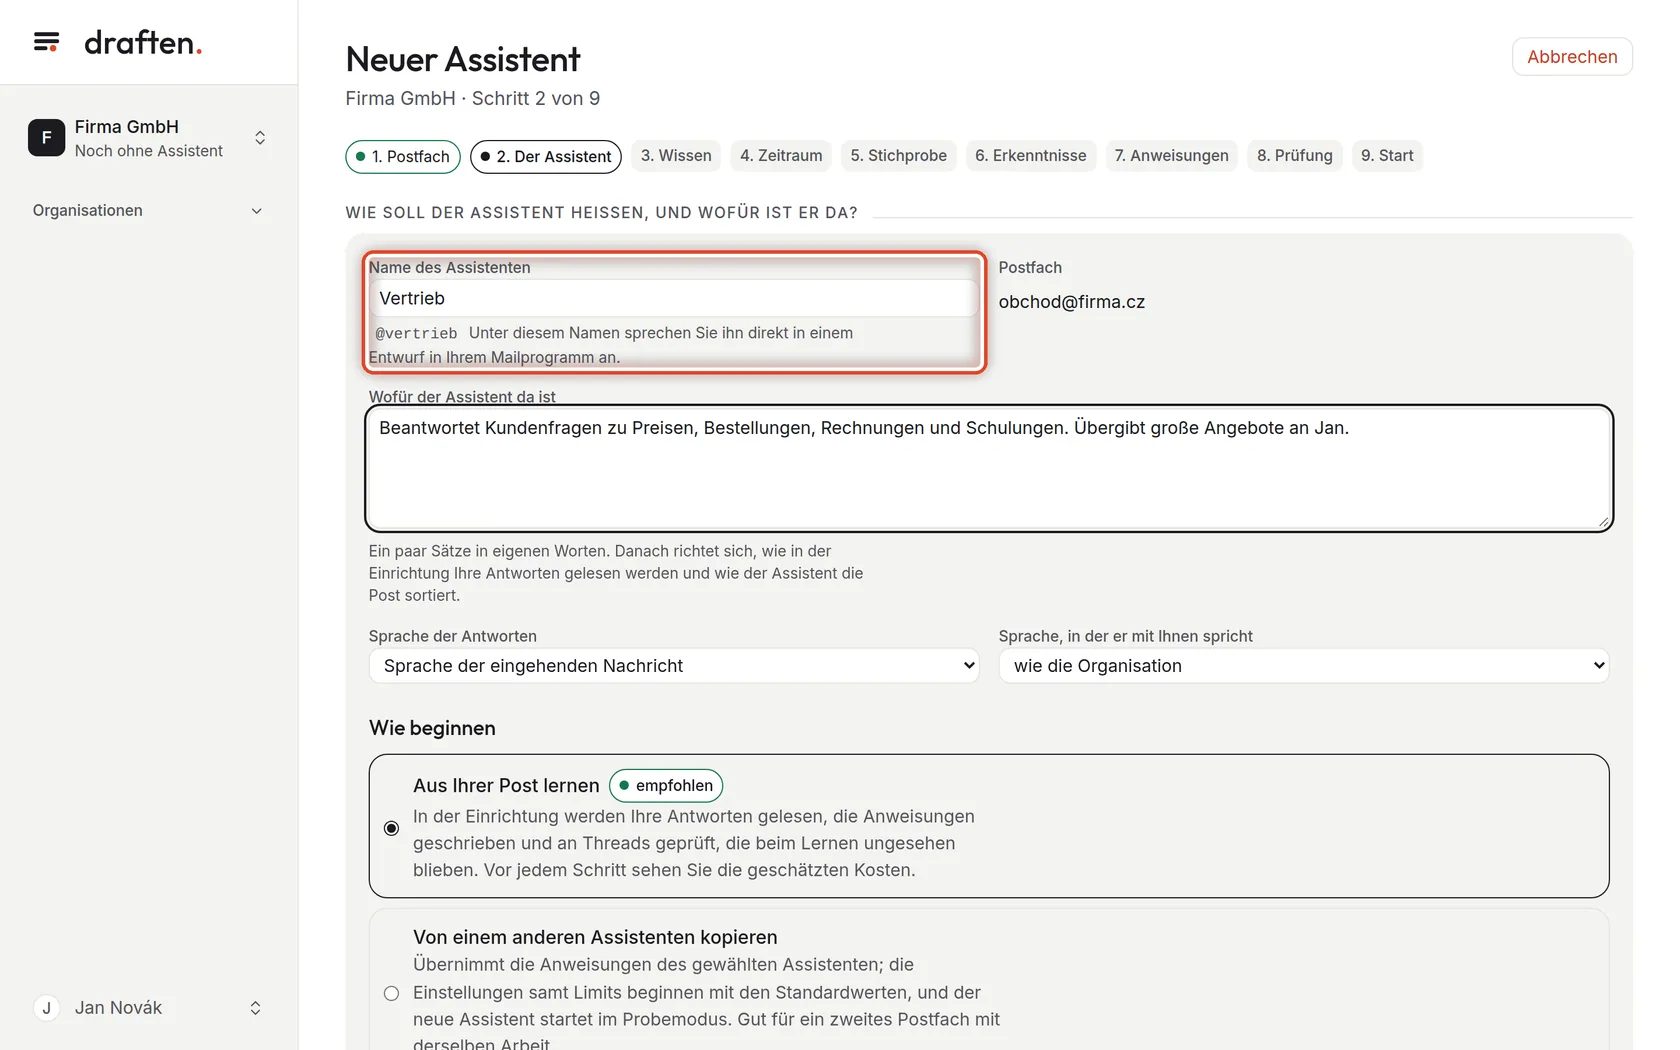This screenshot has width=1680, height=1050.
Task: Select 'Von einem anderen Assistenten kopieren' radio
Action: [392, 993]
